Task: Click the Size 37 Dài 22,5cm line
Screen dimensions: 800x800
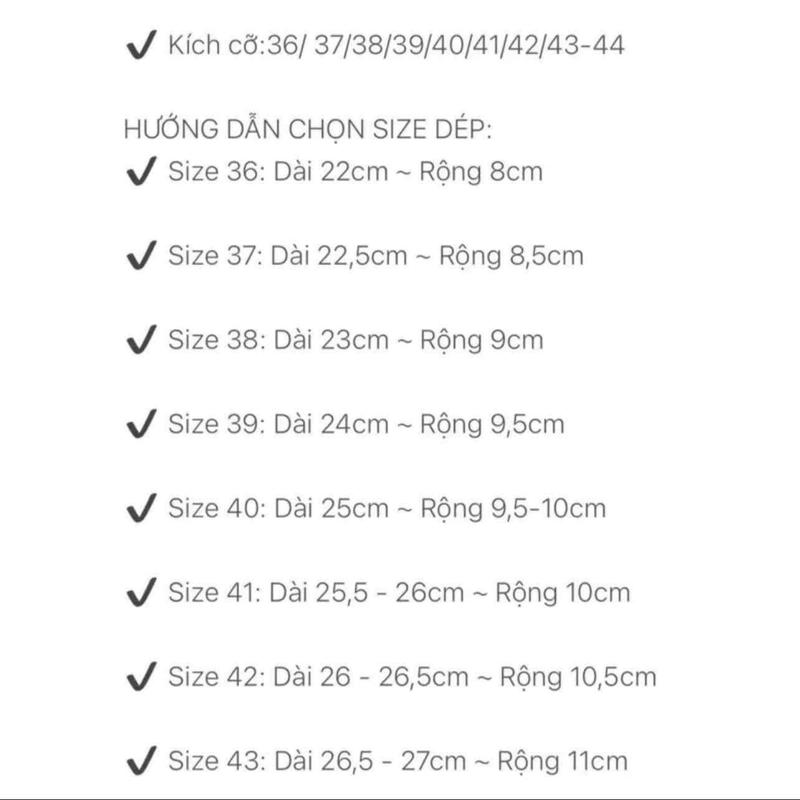Action: click(376, 257)
